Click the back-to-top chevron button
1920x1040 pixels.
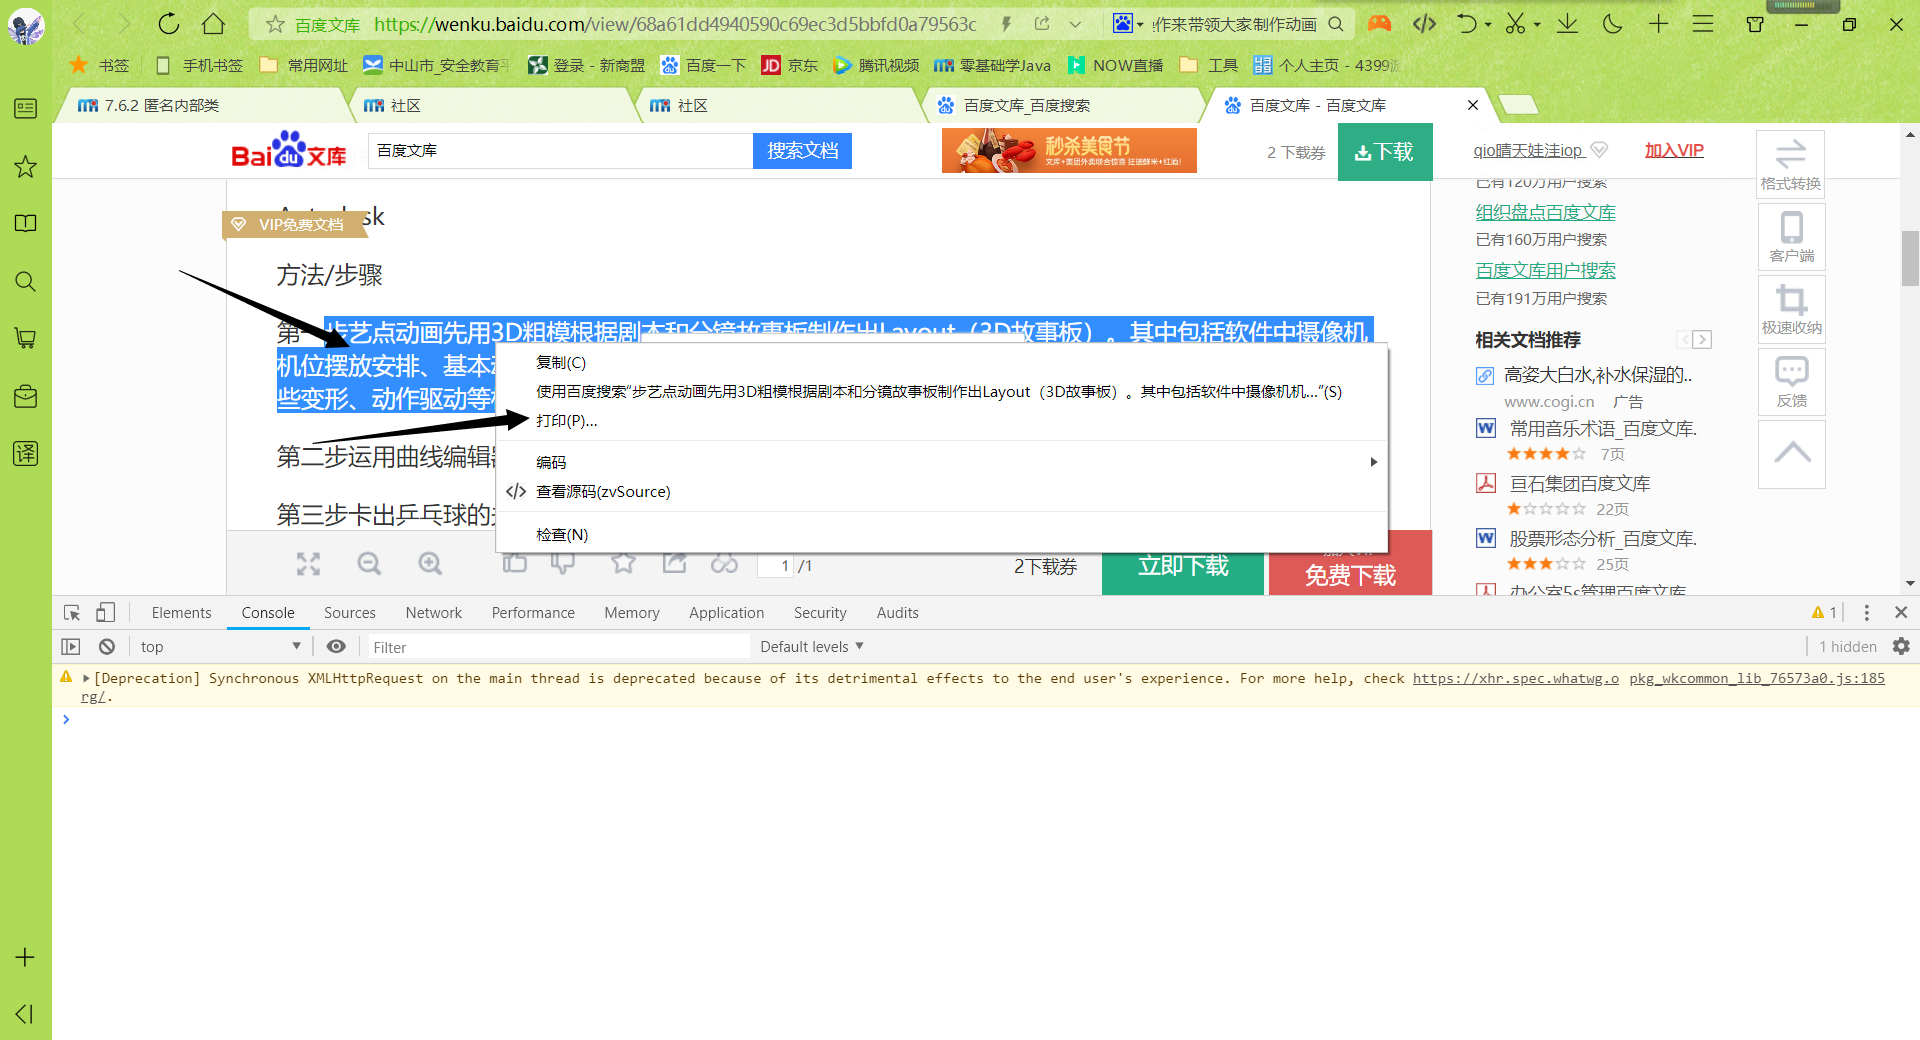pos(1791,454)
